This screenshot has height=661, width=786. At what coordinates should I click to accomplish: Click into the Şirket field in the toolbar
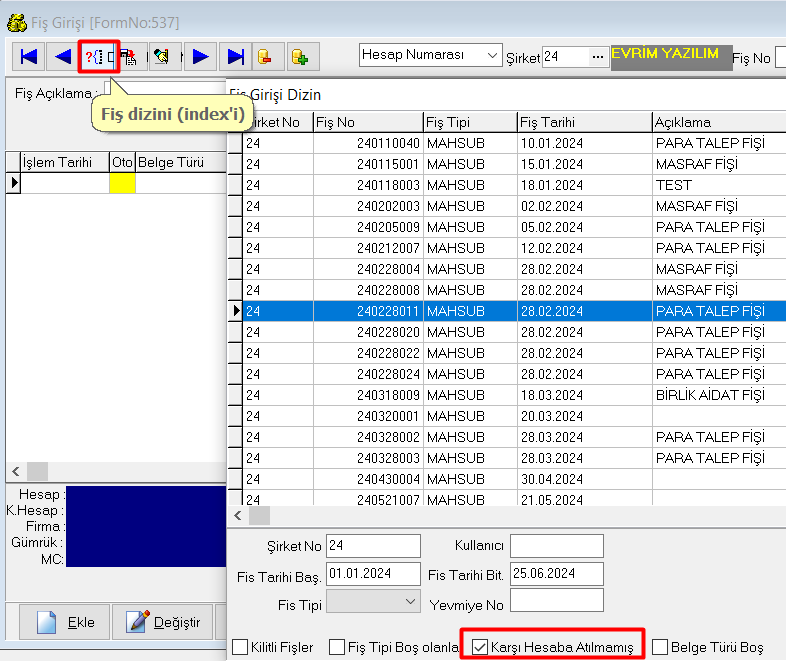[565, 57]
